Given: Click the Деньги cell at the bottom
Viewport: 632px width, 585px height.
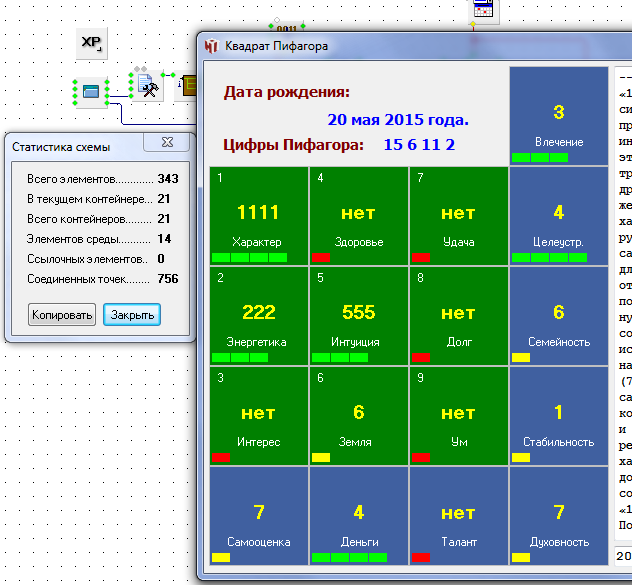Looking at the screenshot, I should 358,516.
